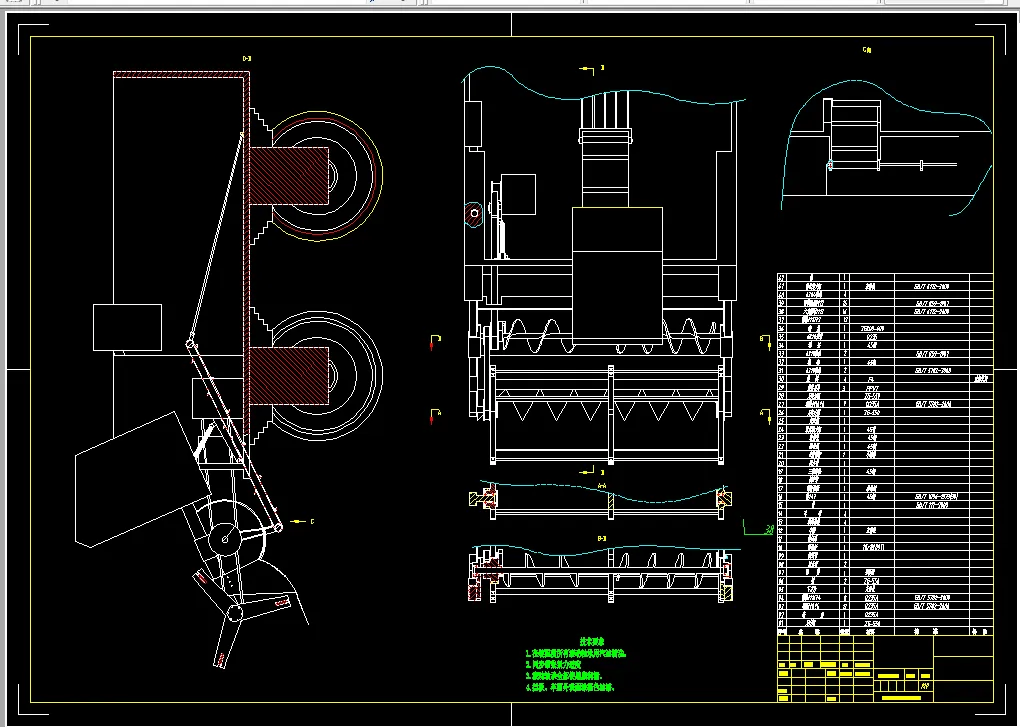
Task: Click the yellow C arrow near the reel
Action: point(302,522)
